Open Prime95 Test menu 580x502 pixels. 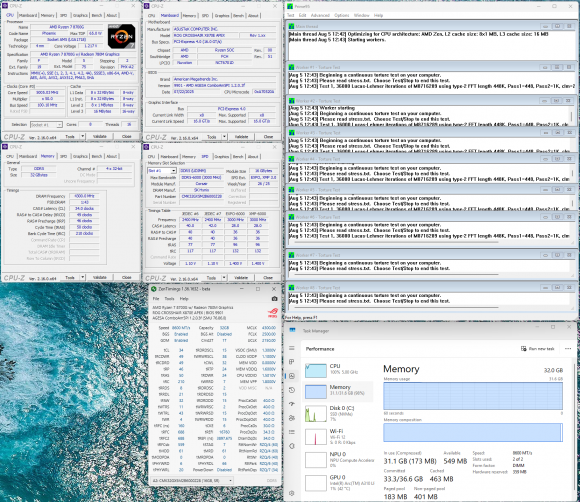[x=291, y=15]
